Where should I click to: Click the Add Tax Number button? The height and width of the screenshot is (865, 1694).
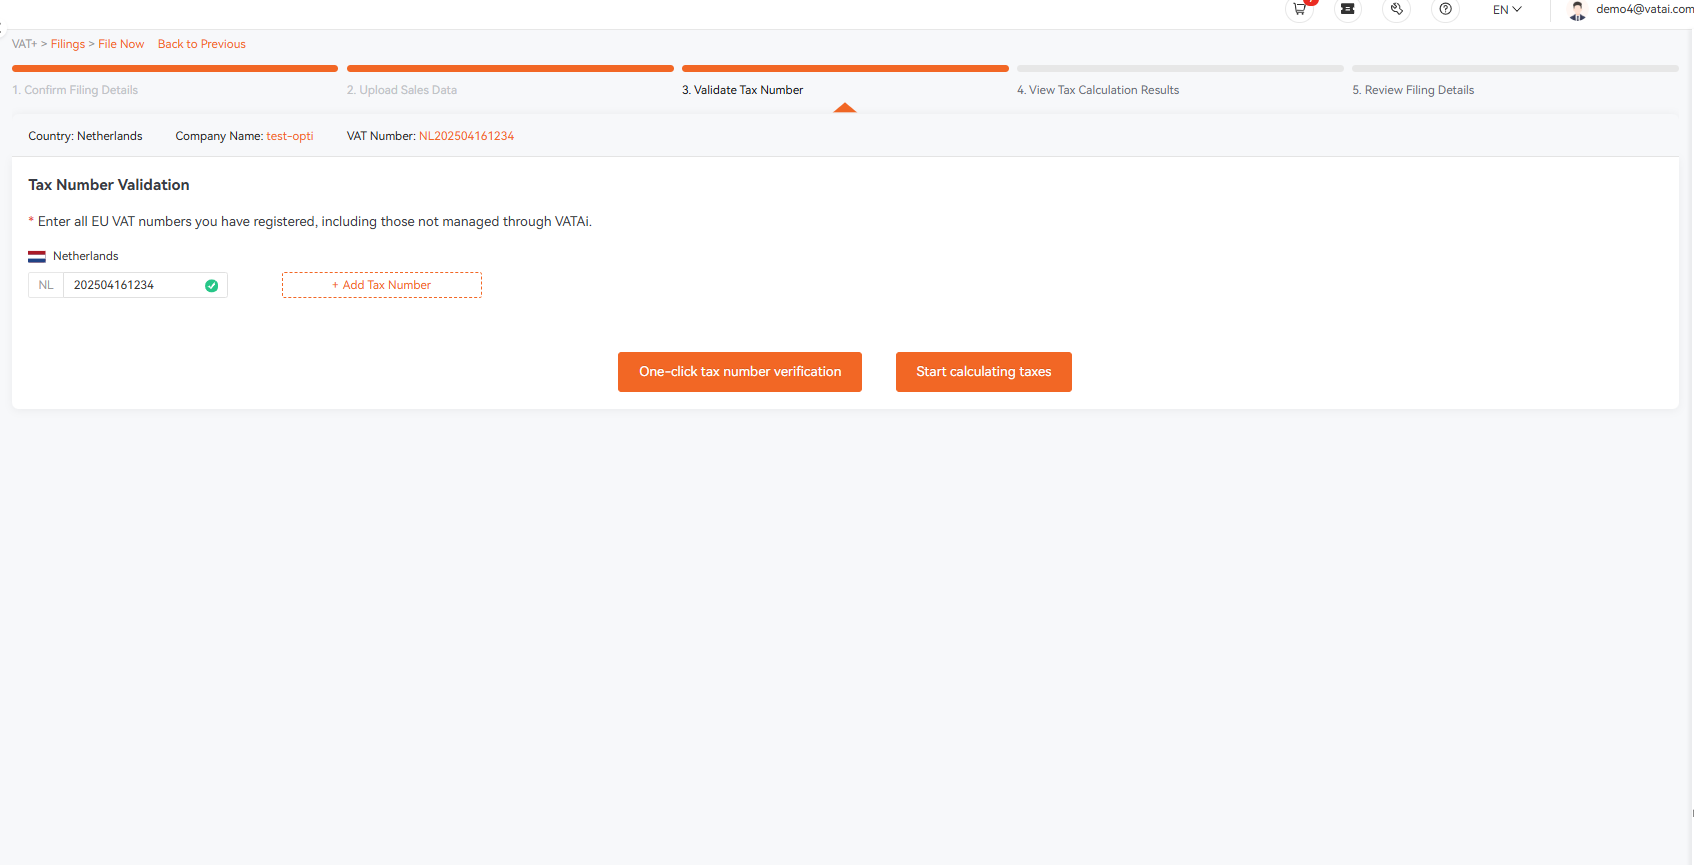(x=382, y=285)
